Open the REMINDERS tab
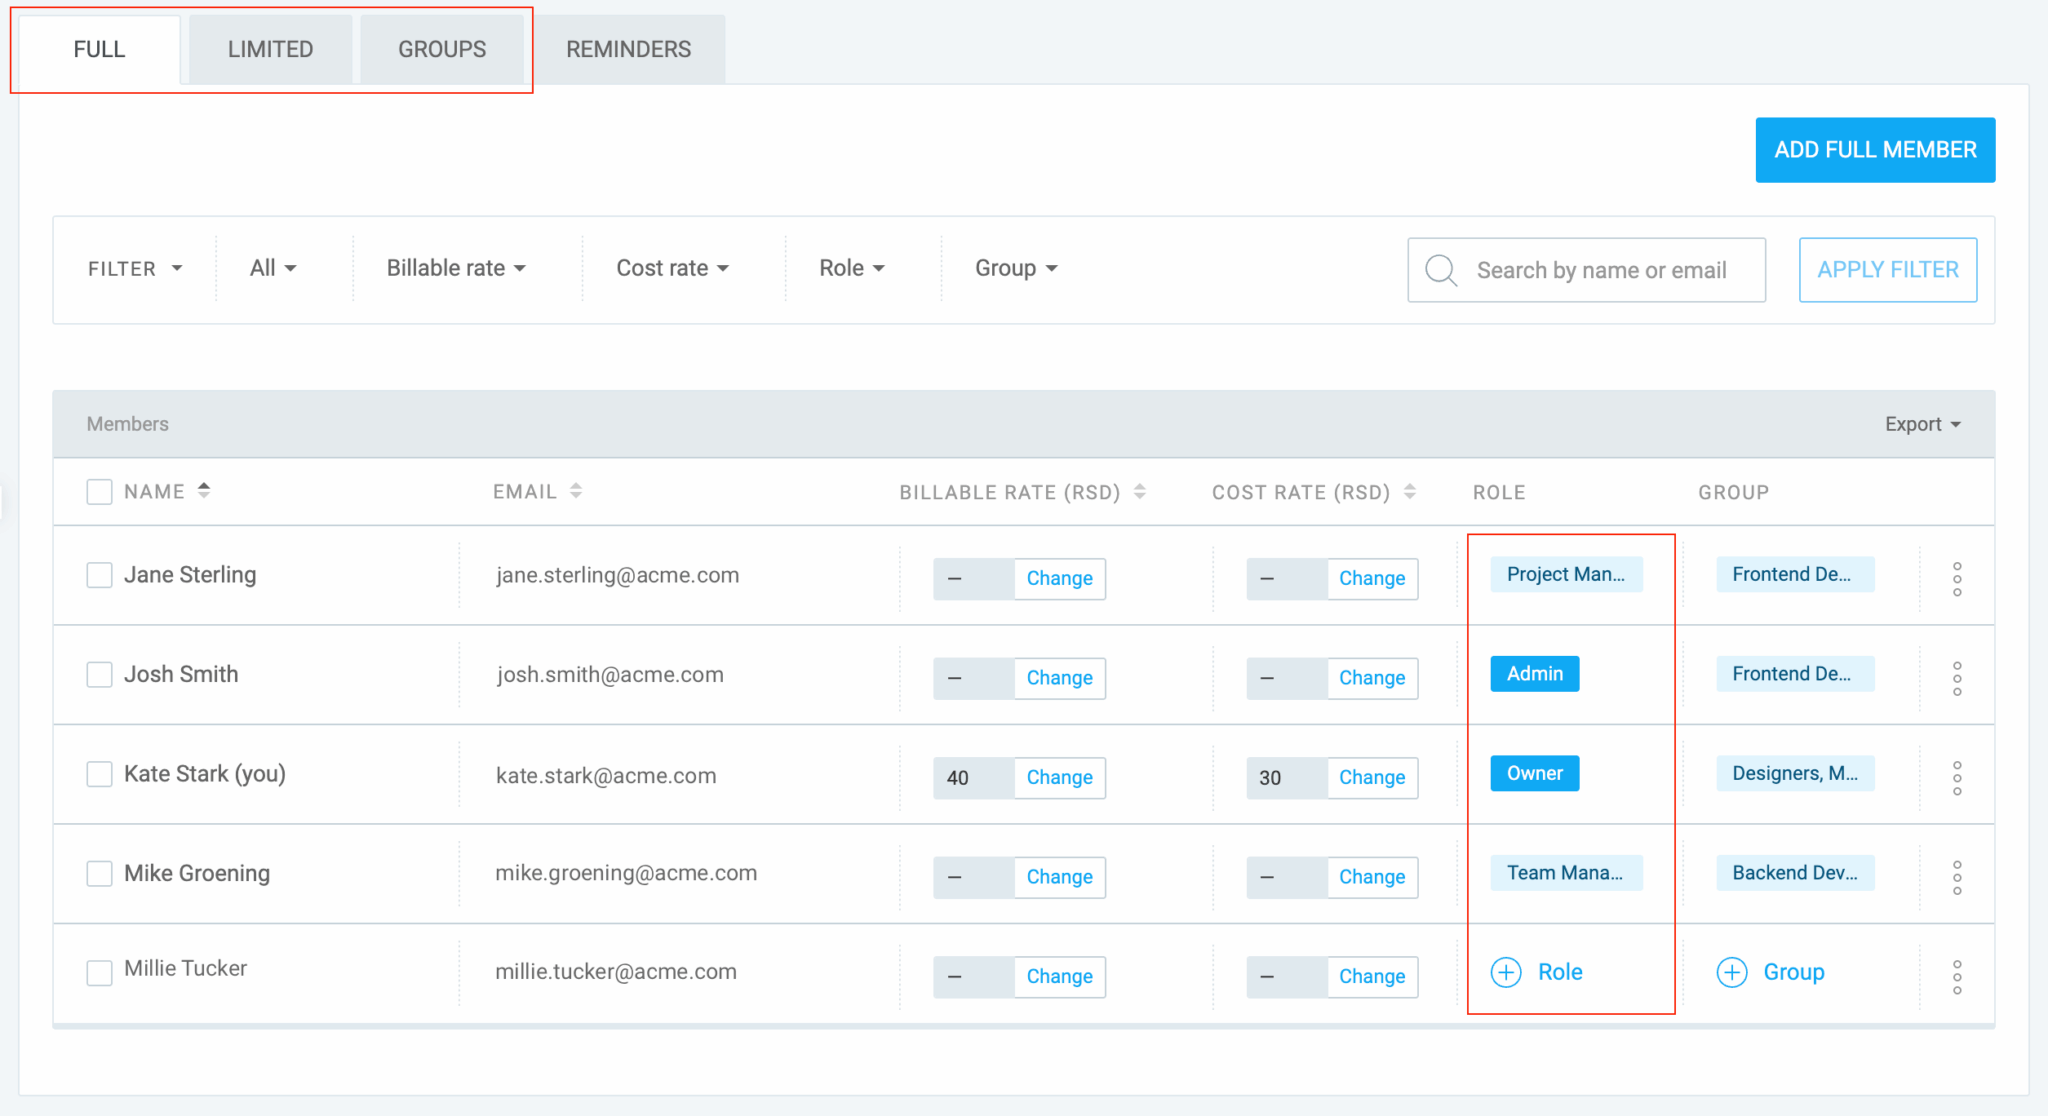 pos(628,49)
